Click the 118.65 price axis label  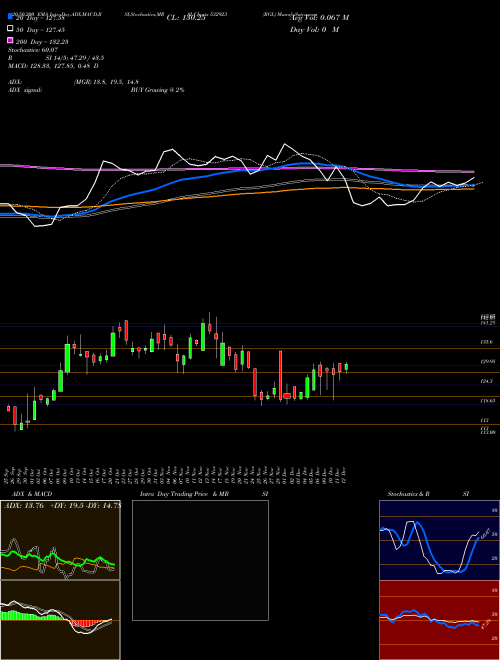[487, 401]
